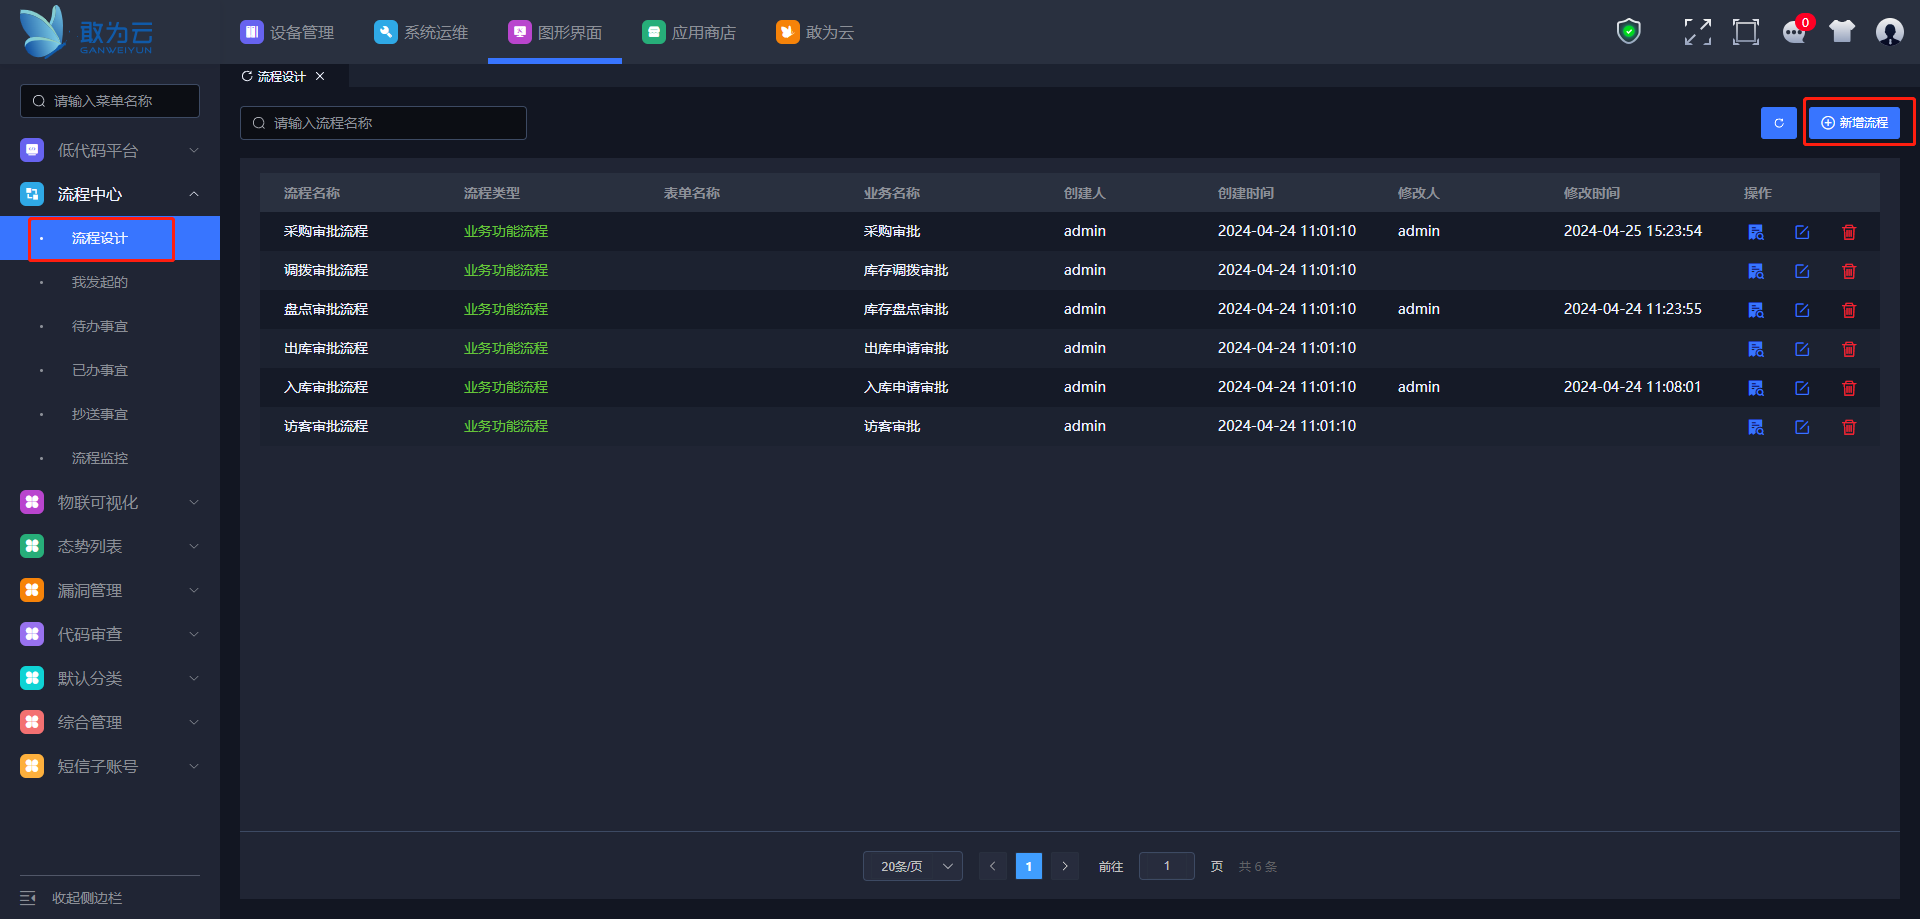1920x919 pixels.
Task: Delete the 访客审批流程 row
Action: (1849, 427)
